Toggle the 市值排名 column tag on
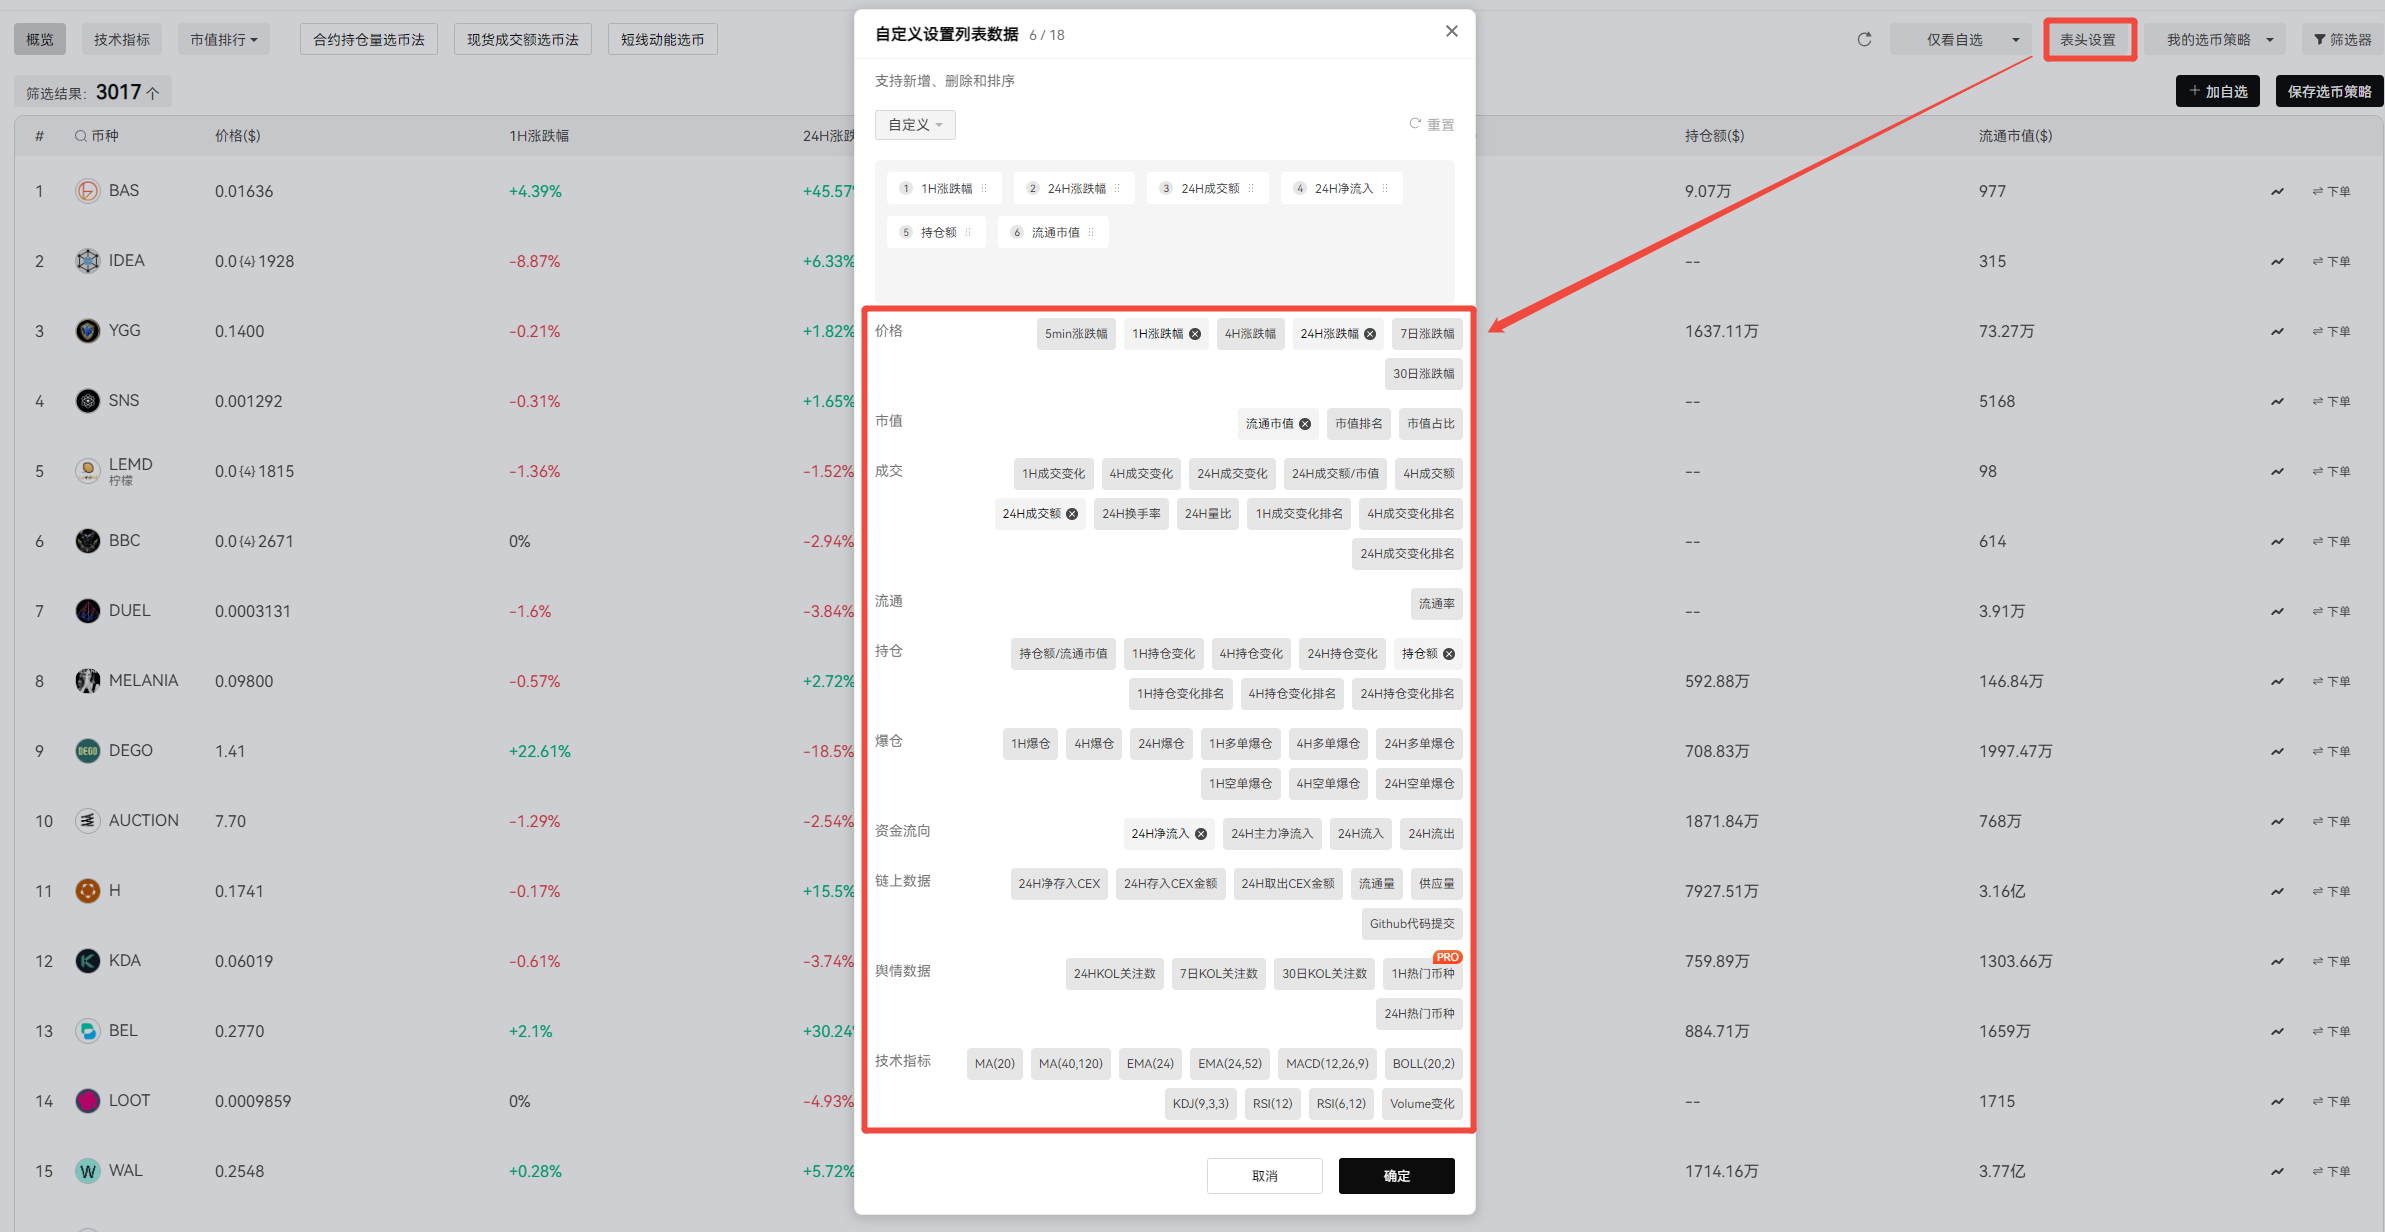 (x=1358, y=424)
